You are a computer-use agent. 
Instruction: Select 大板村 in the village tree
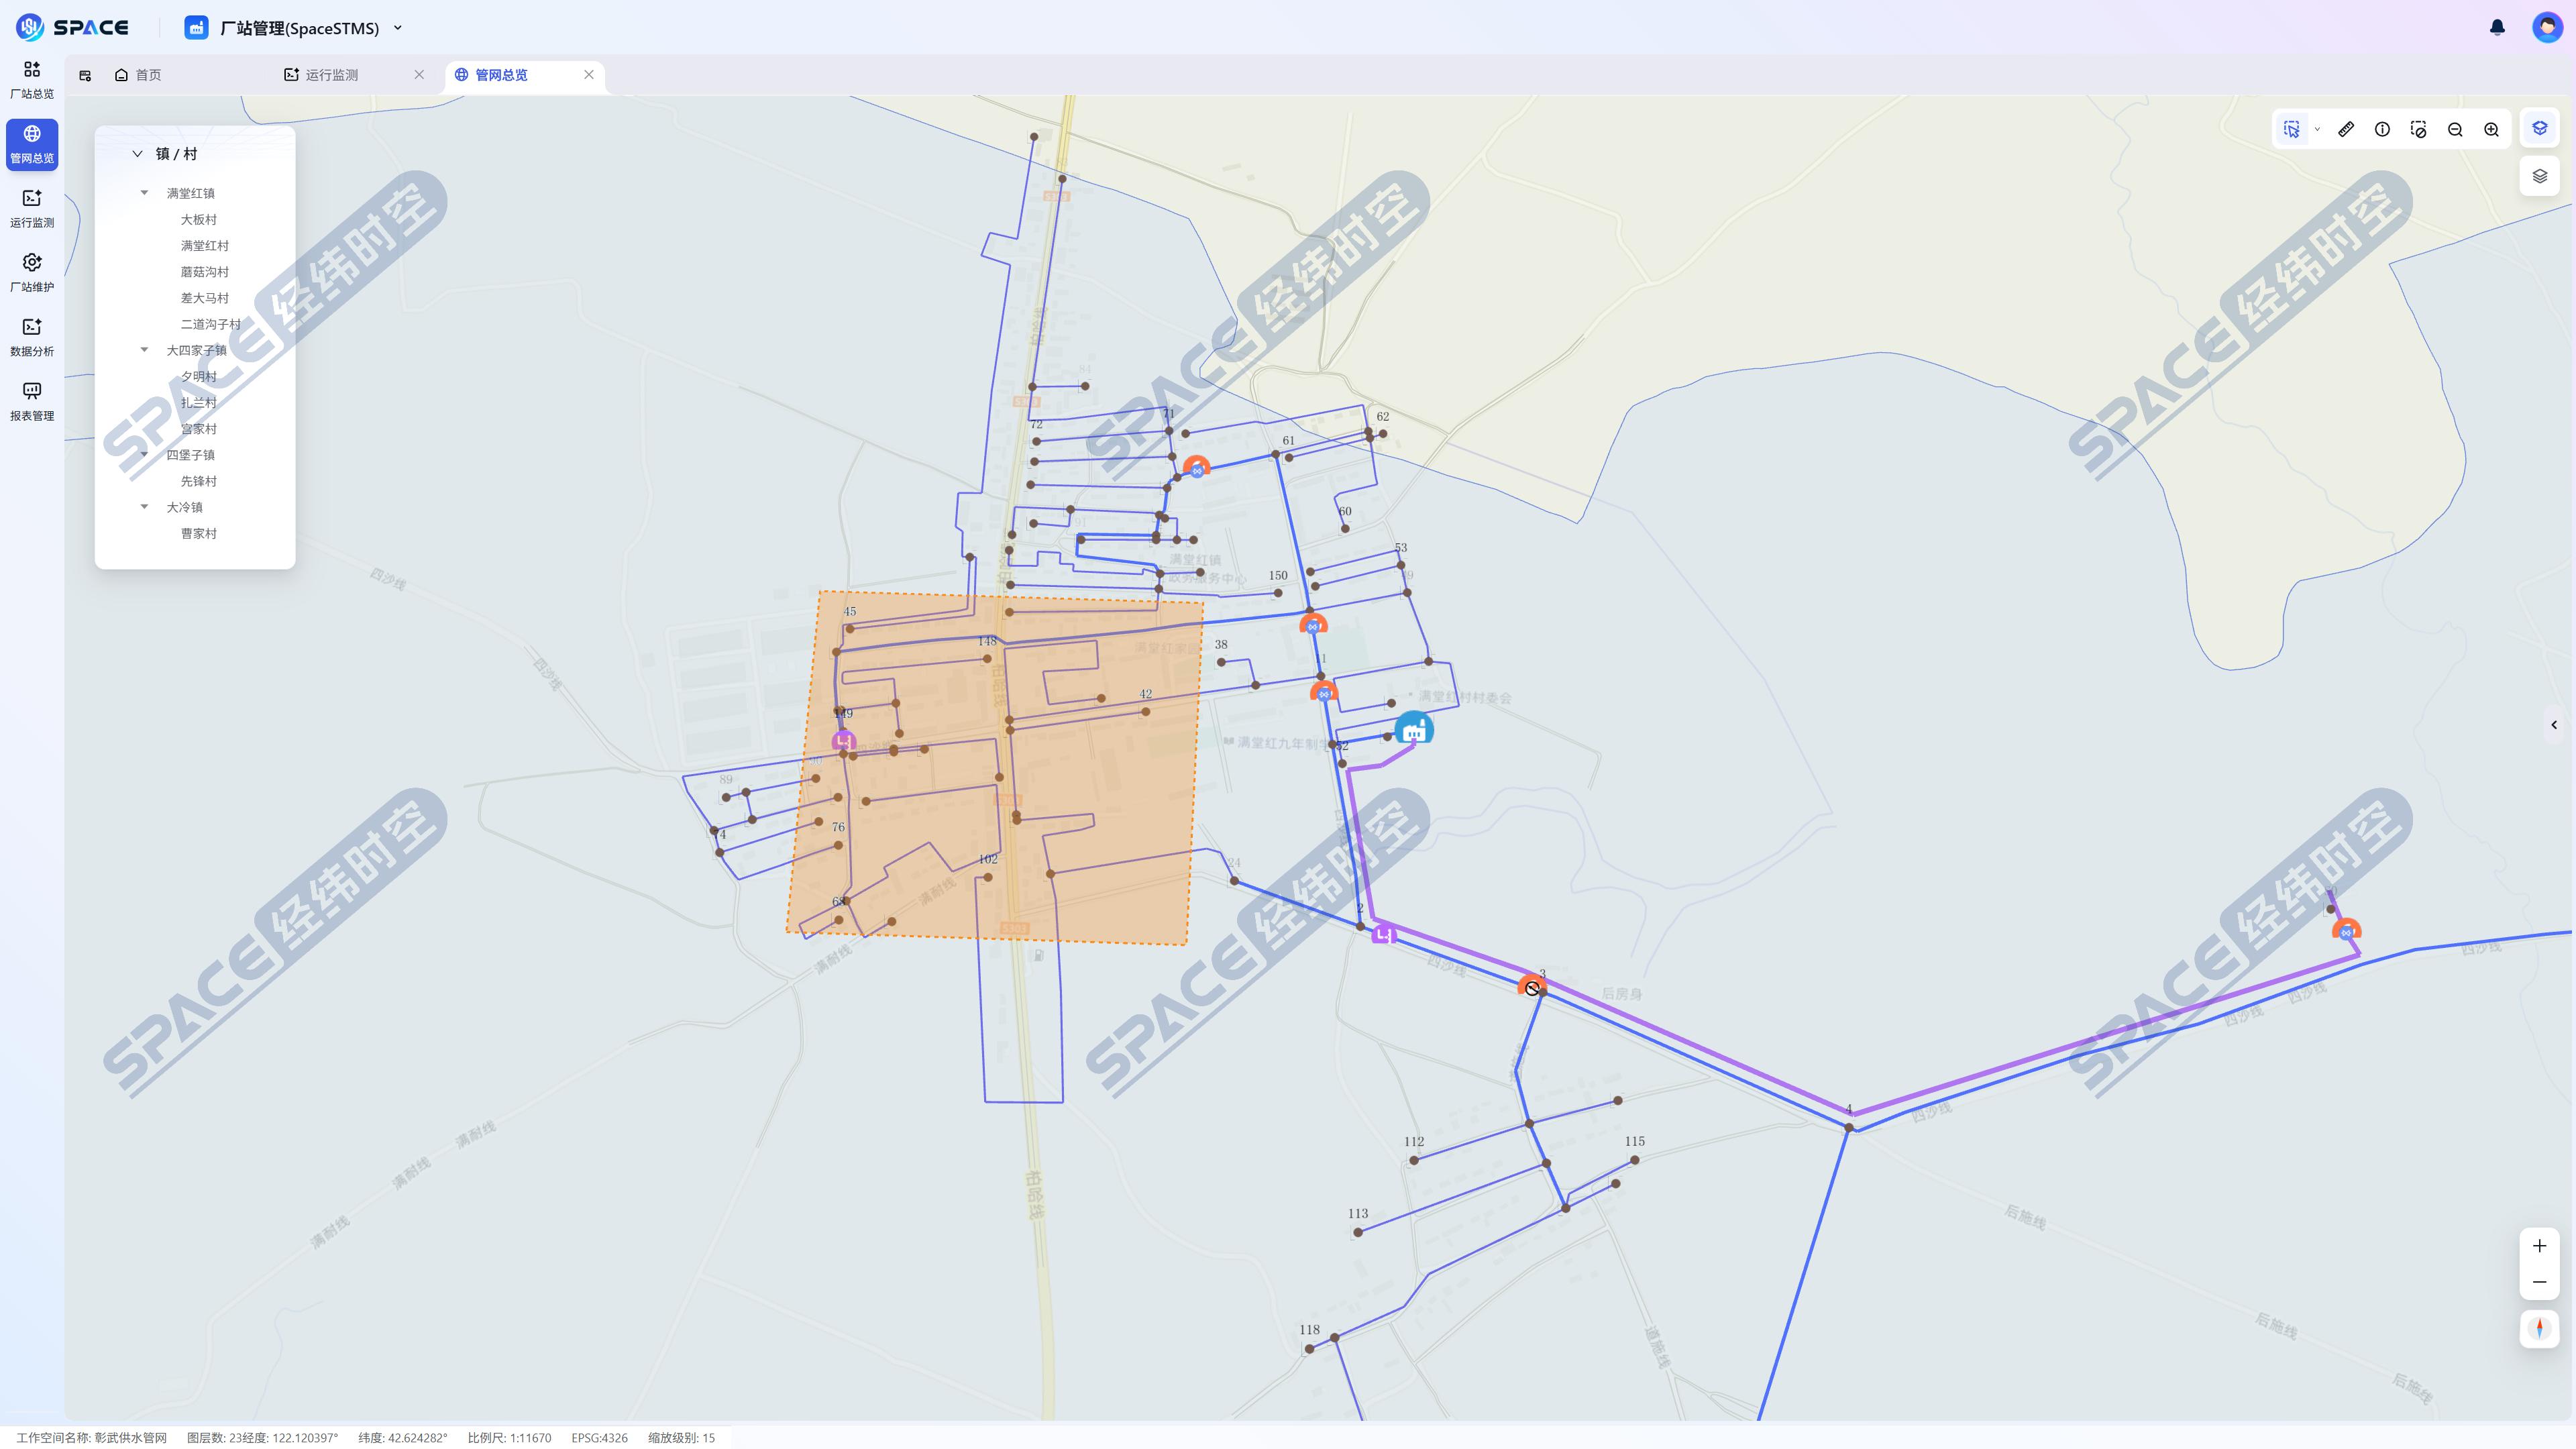198,219
